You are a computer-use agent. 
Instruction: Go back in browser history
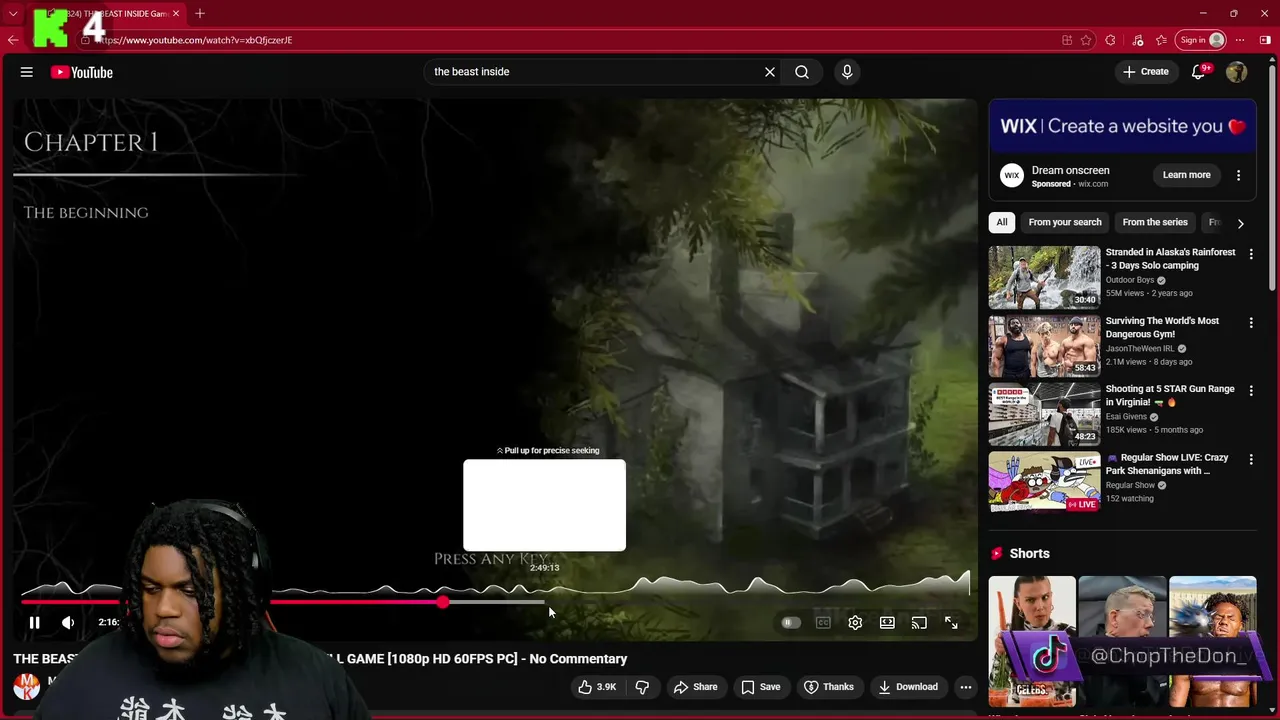tap(13, 40)
